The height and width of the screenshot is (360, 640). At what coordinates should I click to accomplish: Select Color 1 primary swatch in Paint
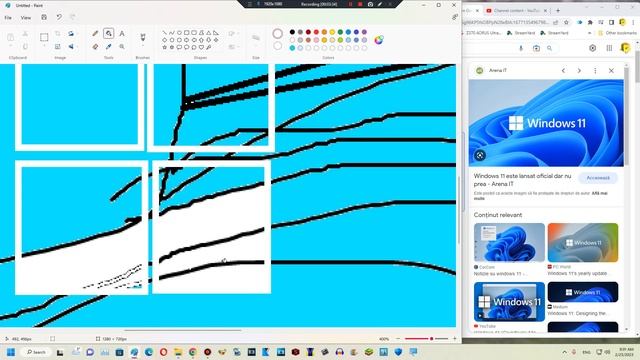[278, 33]
